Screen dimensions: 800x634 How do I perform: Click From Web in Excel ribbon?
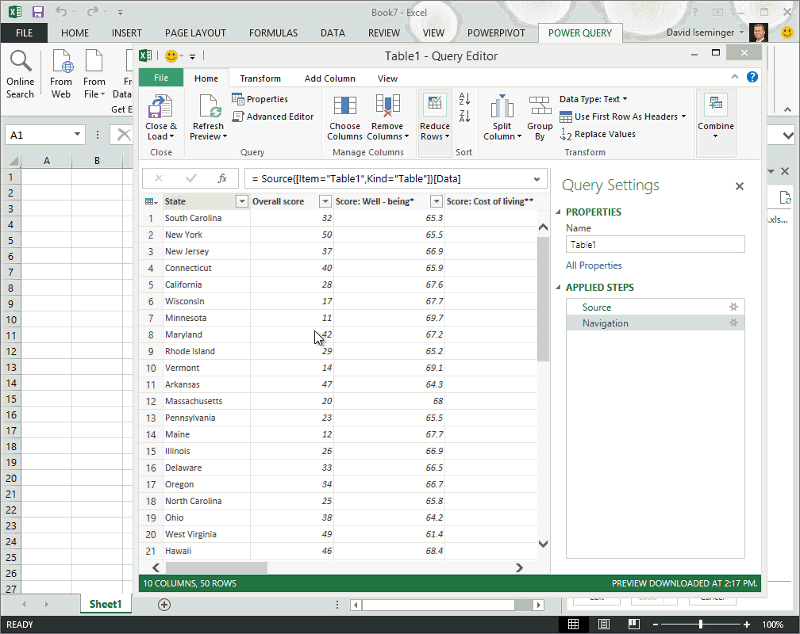click(x=61, y=74)
